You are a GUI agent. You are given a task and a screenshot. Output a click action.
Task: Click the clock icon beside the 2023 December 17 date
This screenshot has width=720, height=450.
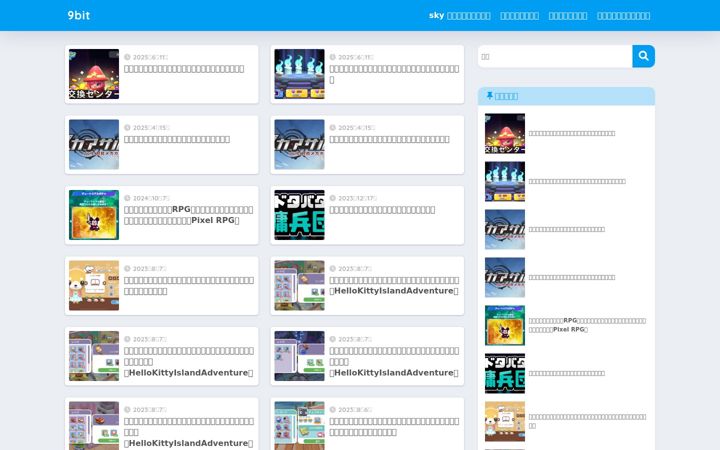pyautogui.click(x=332, y=198)
